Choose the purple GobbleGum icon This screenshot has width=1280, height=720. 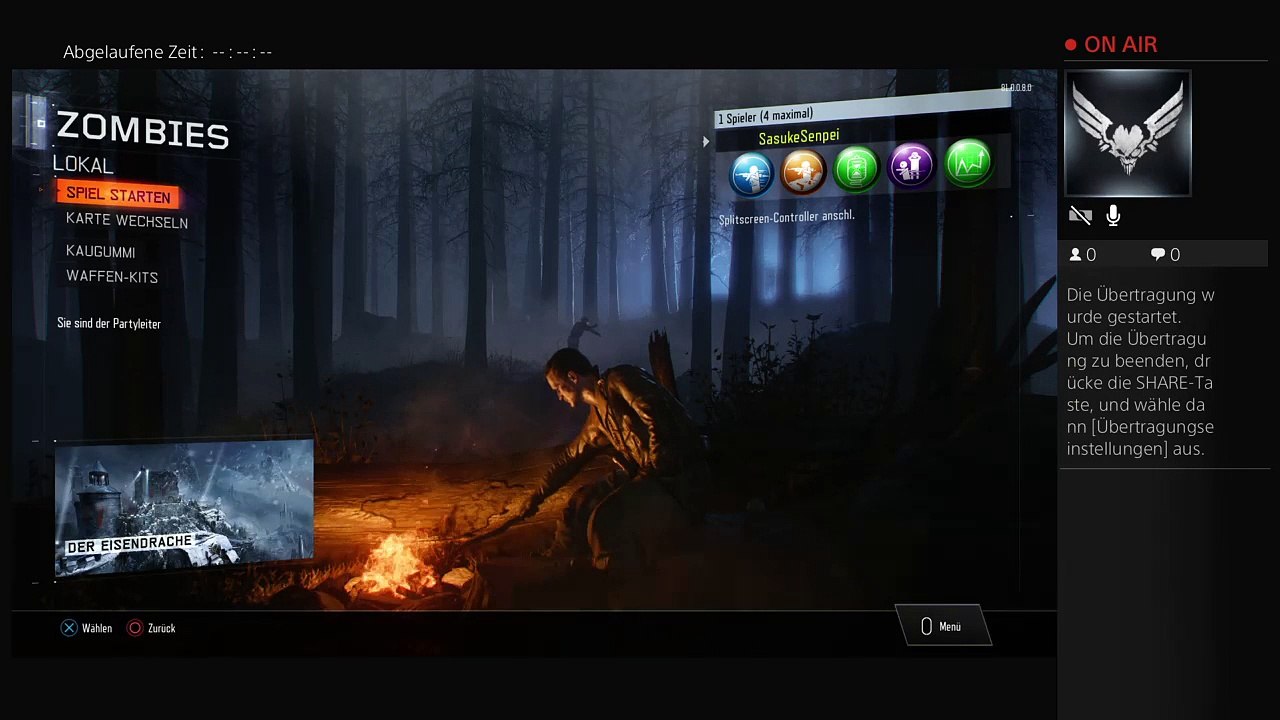(910, 165)
